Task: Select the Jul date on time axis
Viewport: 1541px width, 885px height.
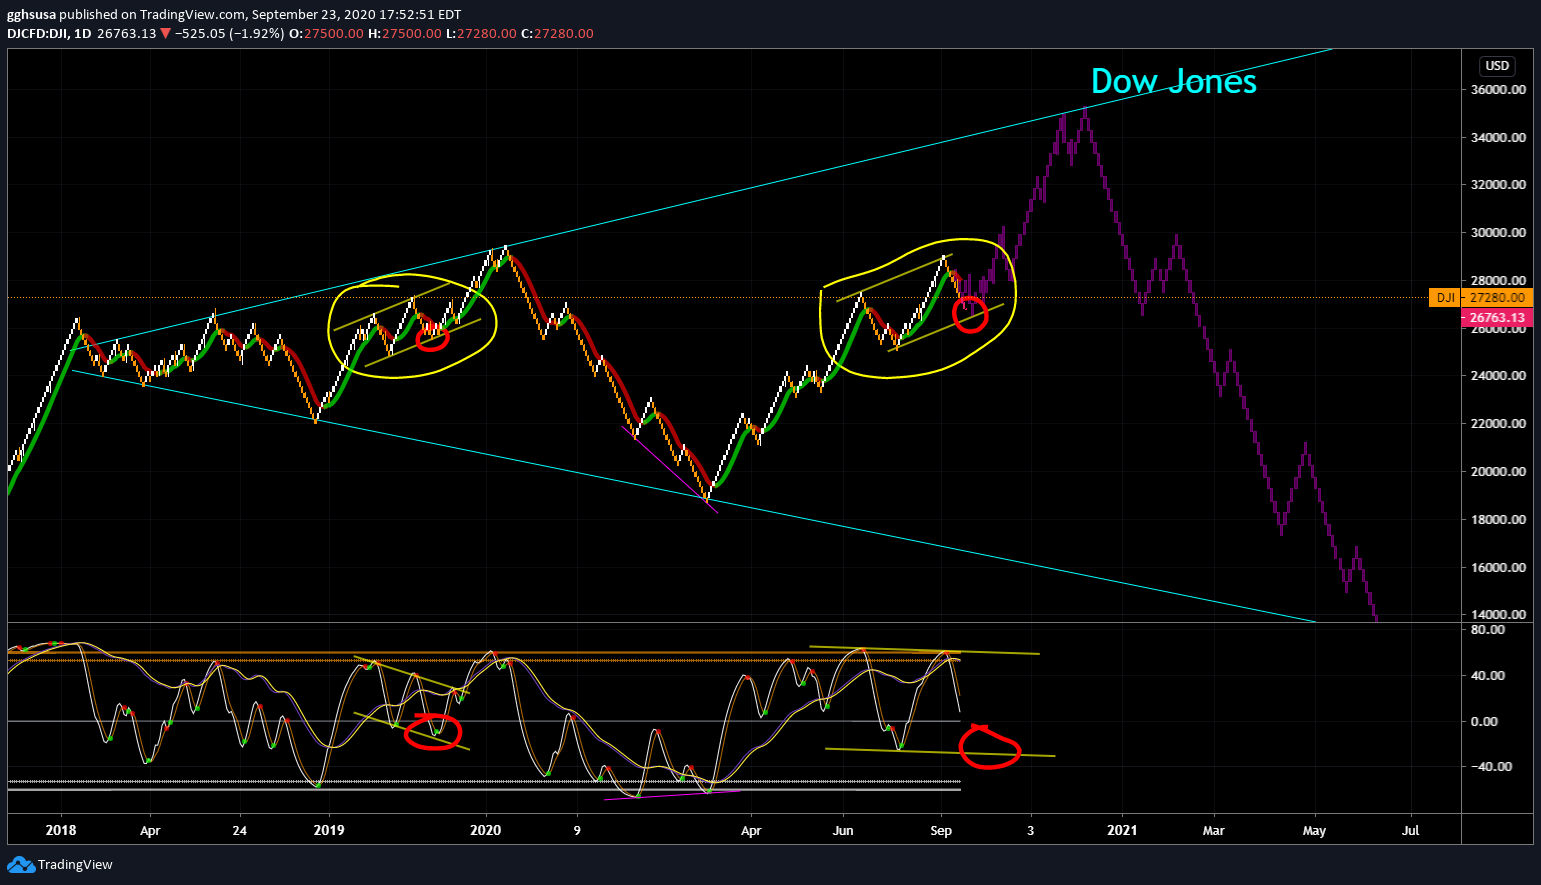Action: pos(1411,831)
